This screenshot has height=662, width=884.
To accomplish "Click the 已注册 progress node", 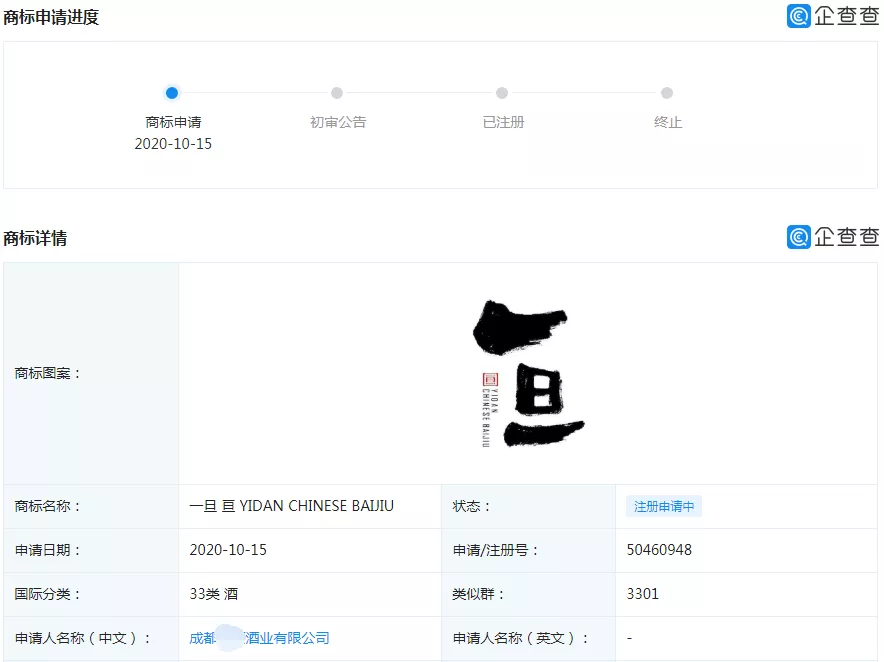I will click(502, 91).
